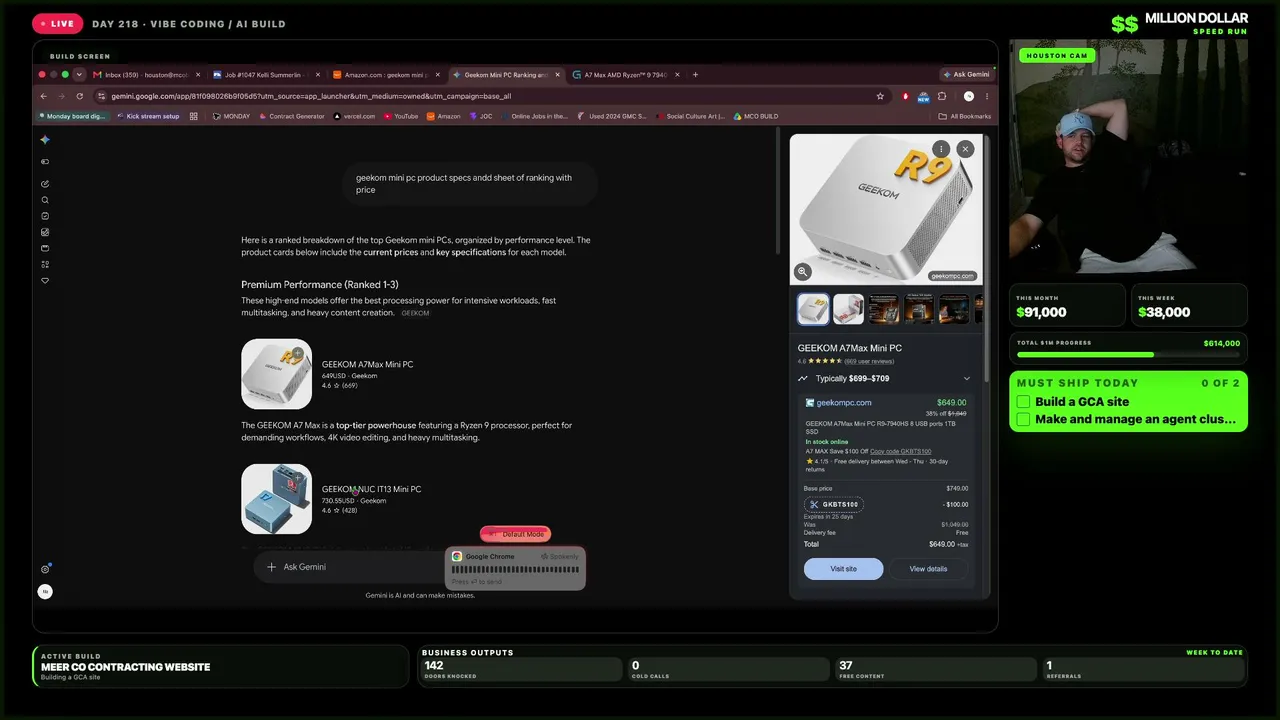This screenshot has width=1280, height=720.
Task: Open the Chrome apps grid icon
Action: (194, 116)
